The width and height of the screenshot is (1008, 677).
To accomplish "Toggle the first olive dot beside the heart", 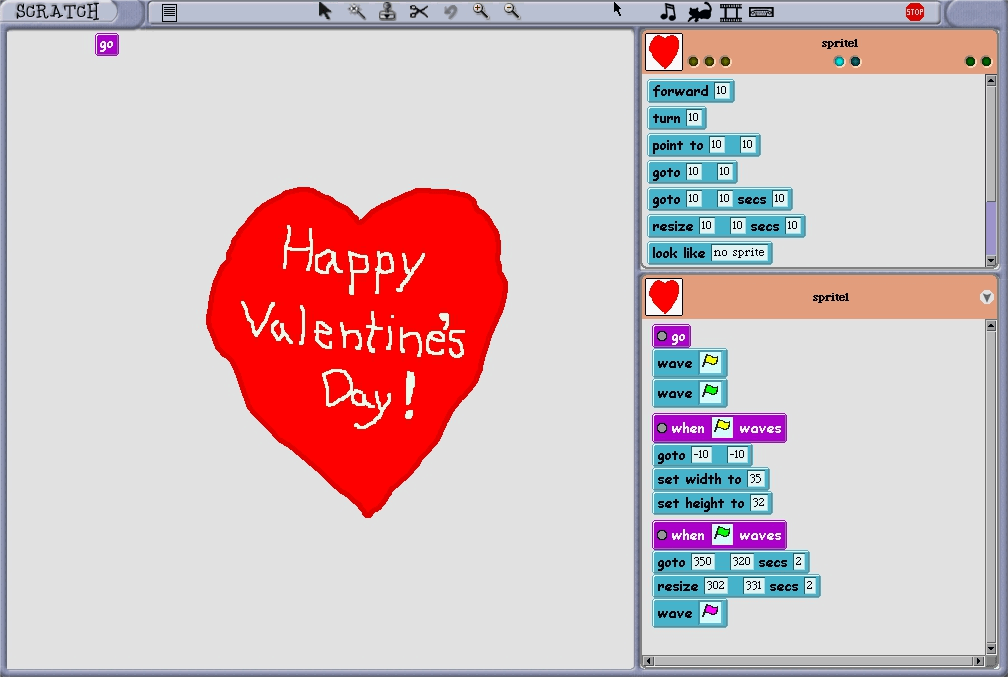I will coord(693,61).
